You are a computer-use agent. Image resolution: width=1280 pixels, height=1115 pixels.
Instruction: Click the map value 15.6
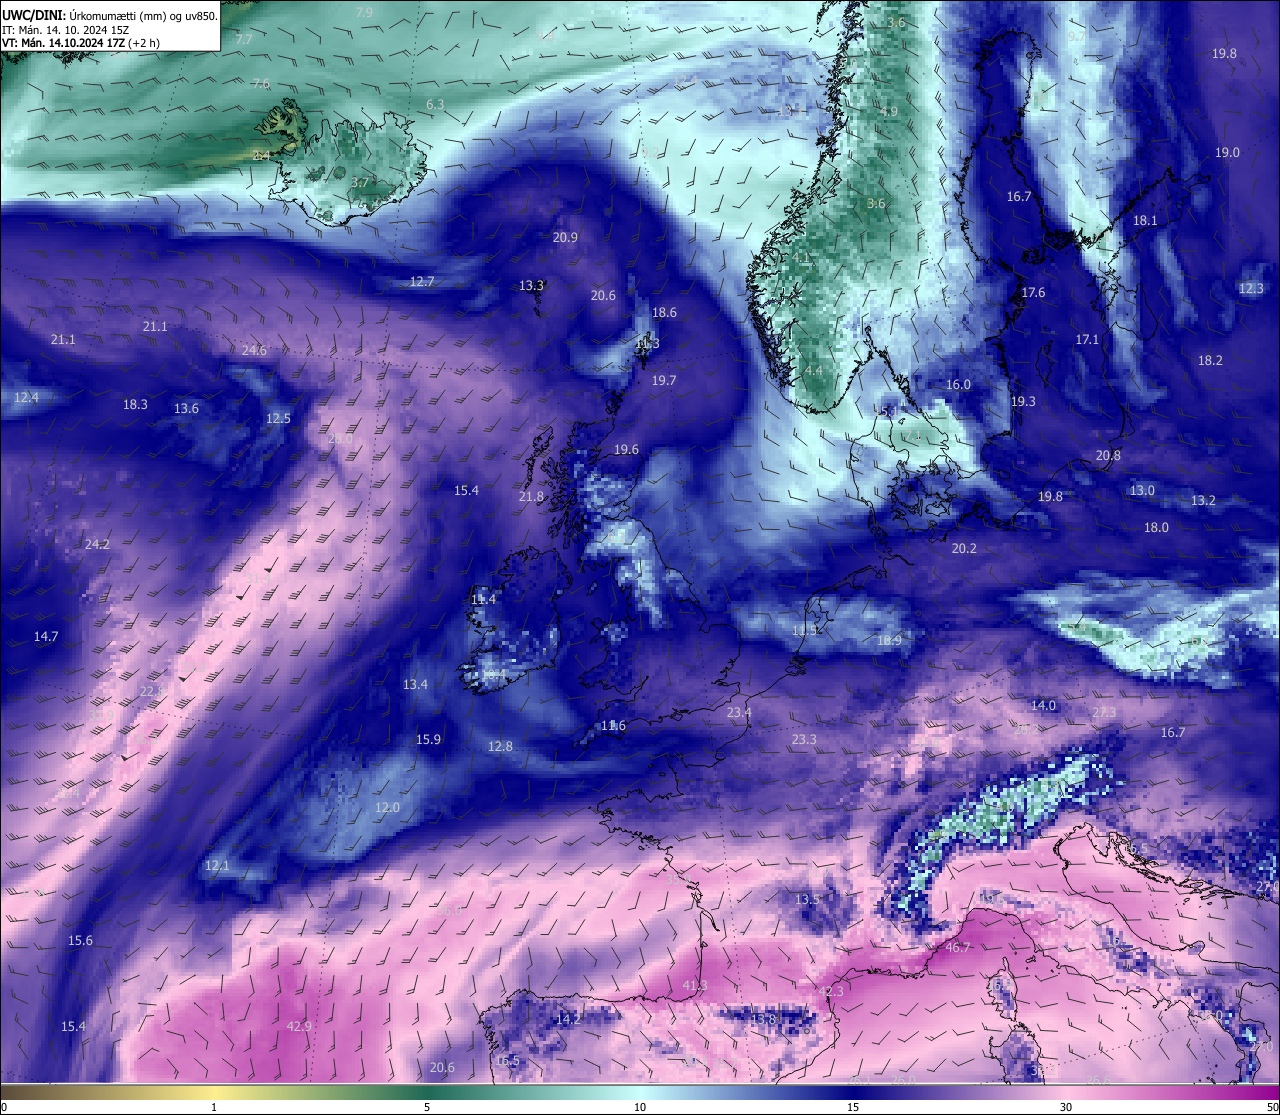pyautogui.click(x=80, y=940)
